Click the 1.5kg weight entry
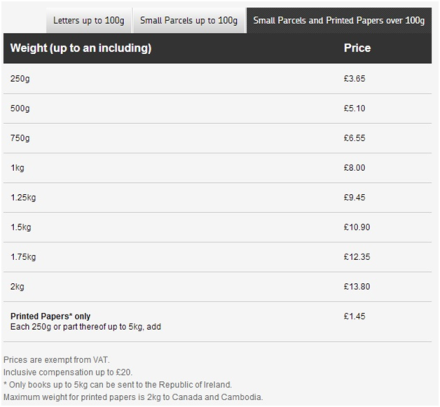Image resolution: width=440 pixels, height=407 pixels. 21,227
